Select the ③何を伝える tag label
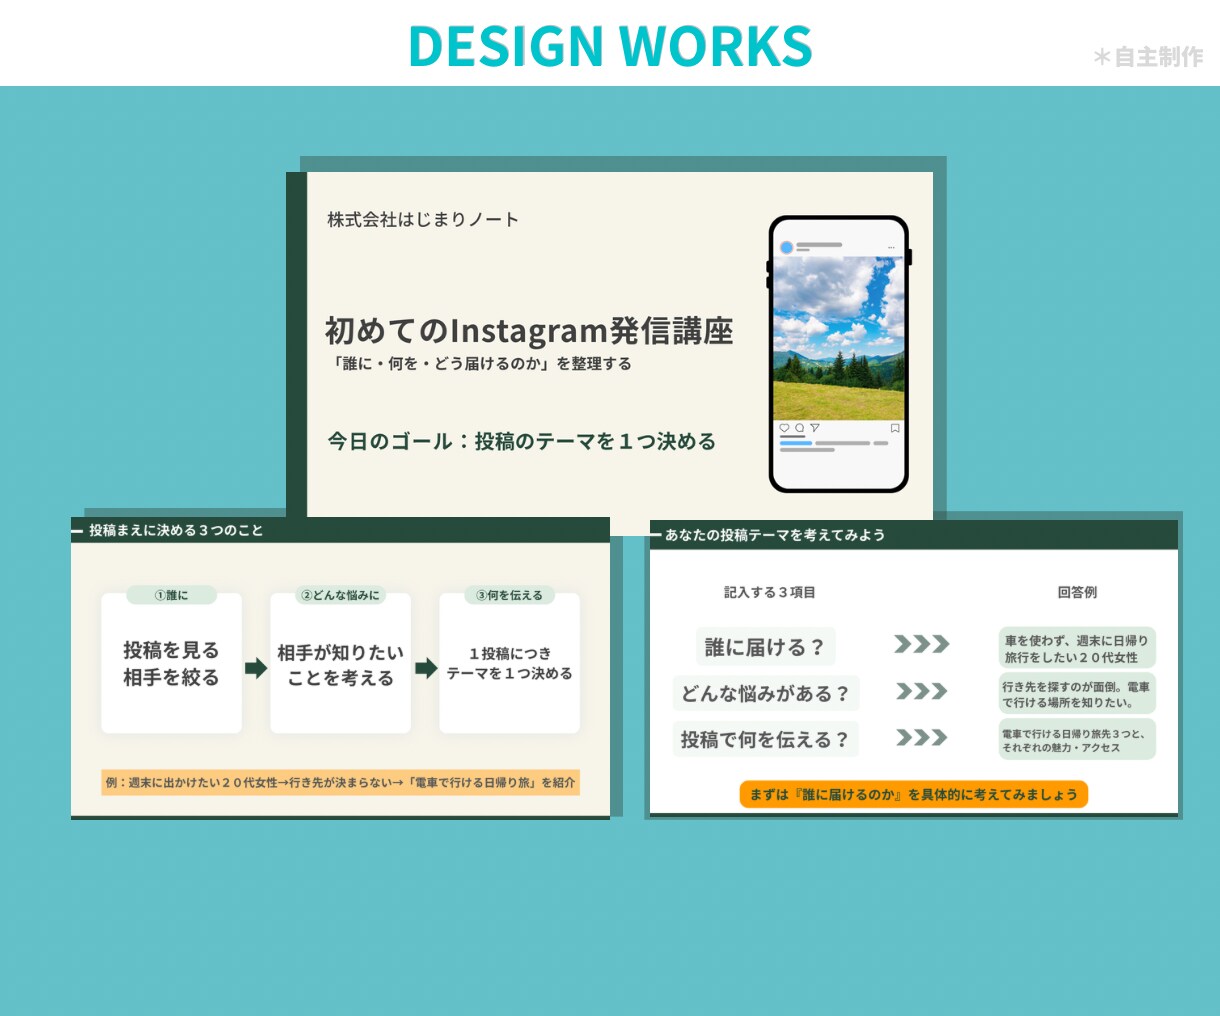The image size is (1220, 1016). [x=510, y=595]
